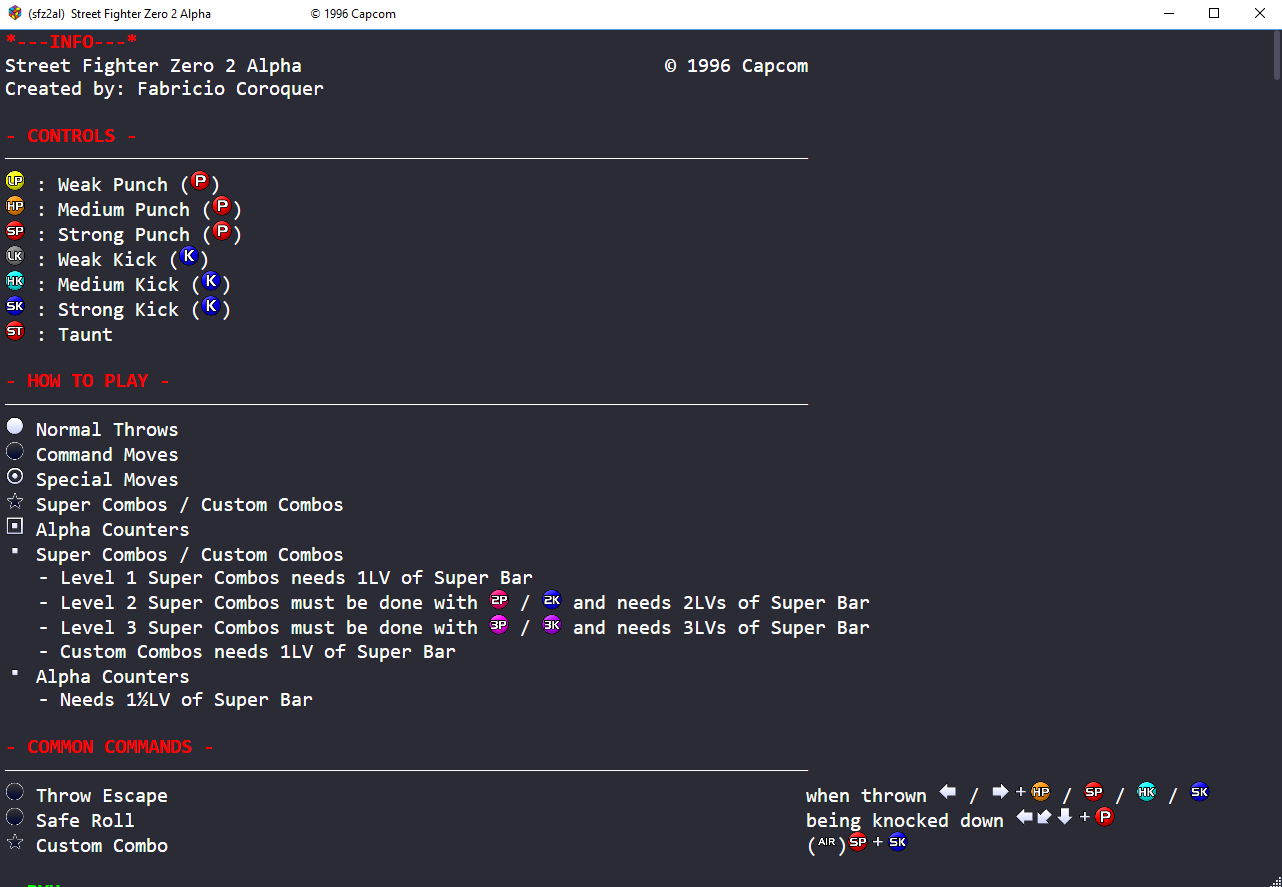Click the yellow LP icon beside Weak Punch
Image resolution: width=1282 pixels, height=887 pixels.
point(15,181)
